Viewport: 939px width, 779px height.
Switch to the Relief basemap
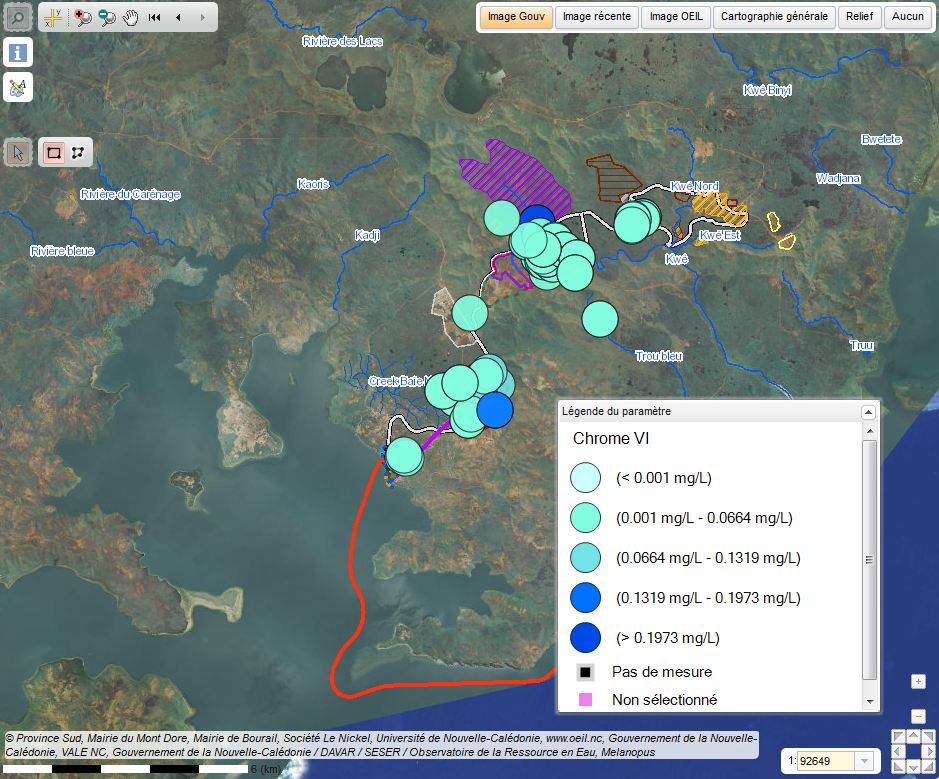click(x=859, y=17)
